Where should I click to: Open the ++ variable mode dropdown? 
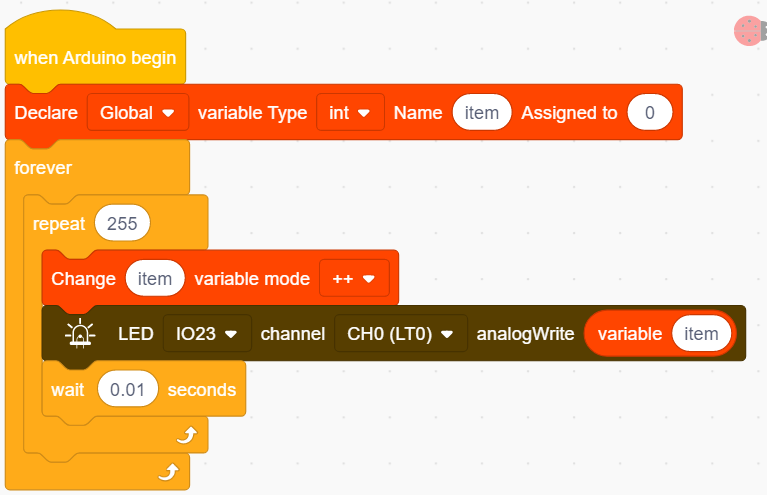coord(354,278)
